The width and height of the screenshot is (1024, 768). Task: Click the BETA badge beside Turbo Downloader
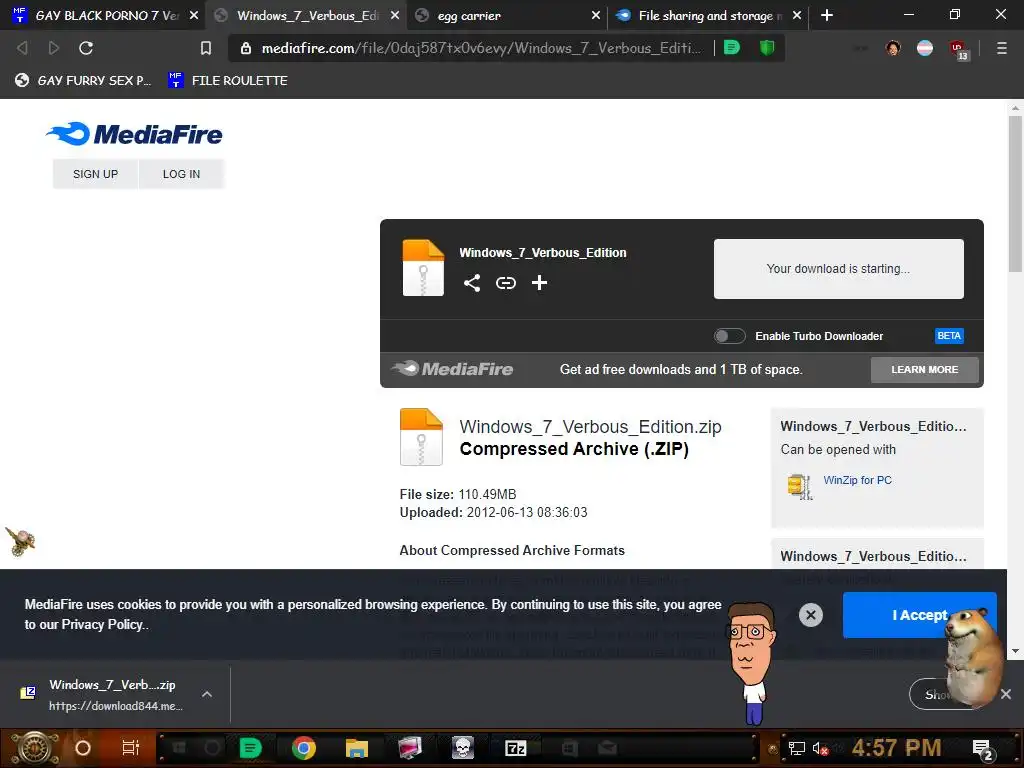click(x=949, y=336)
